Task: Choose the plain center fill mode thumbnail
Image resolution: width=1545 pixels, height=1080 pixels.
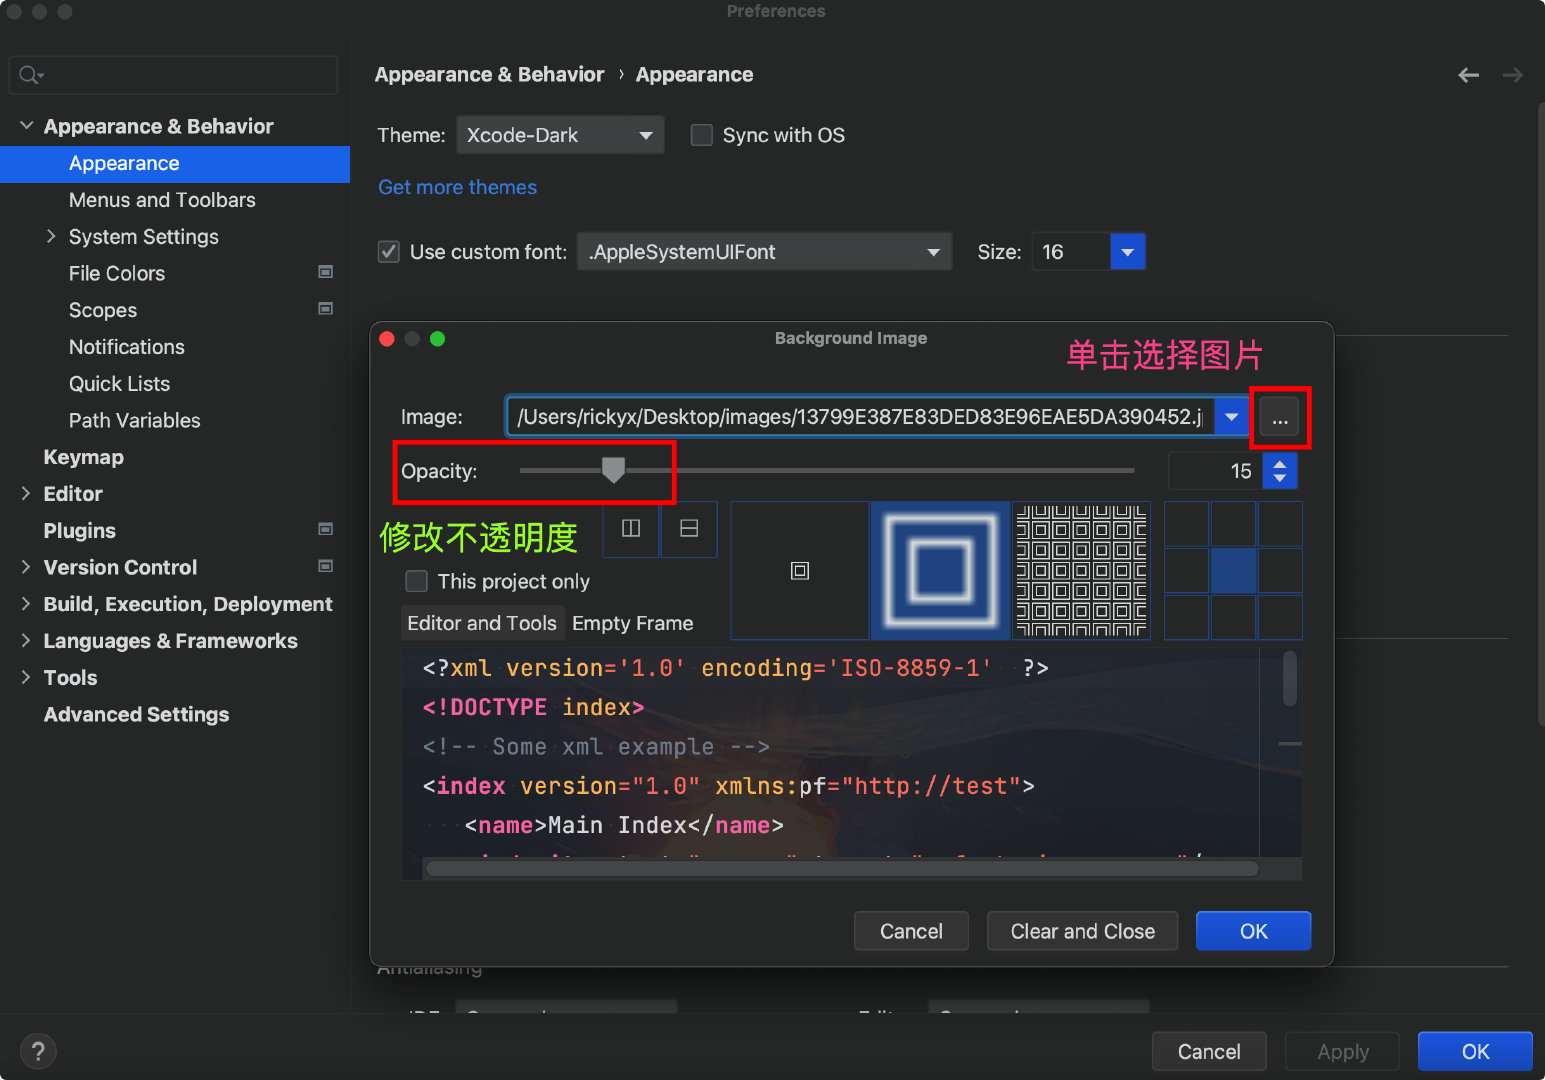Action: pos(800,570)
